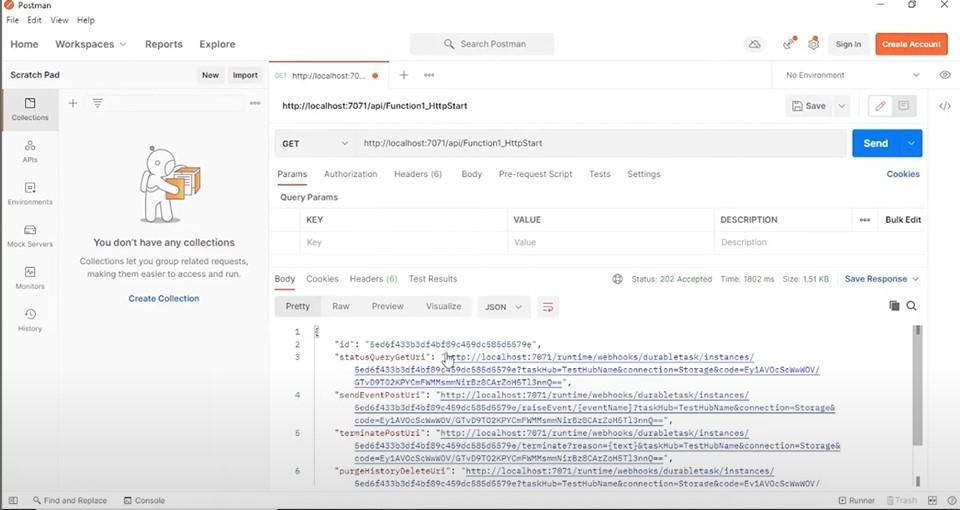Click the blue Send button

pos(876,143)
